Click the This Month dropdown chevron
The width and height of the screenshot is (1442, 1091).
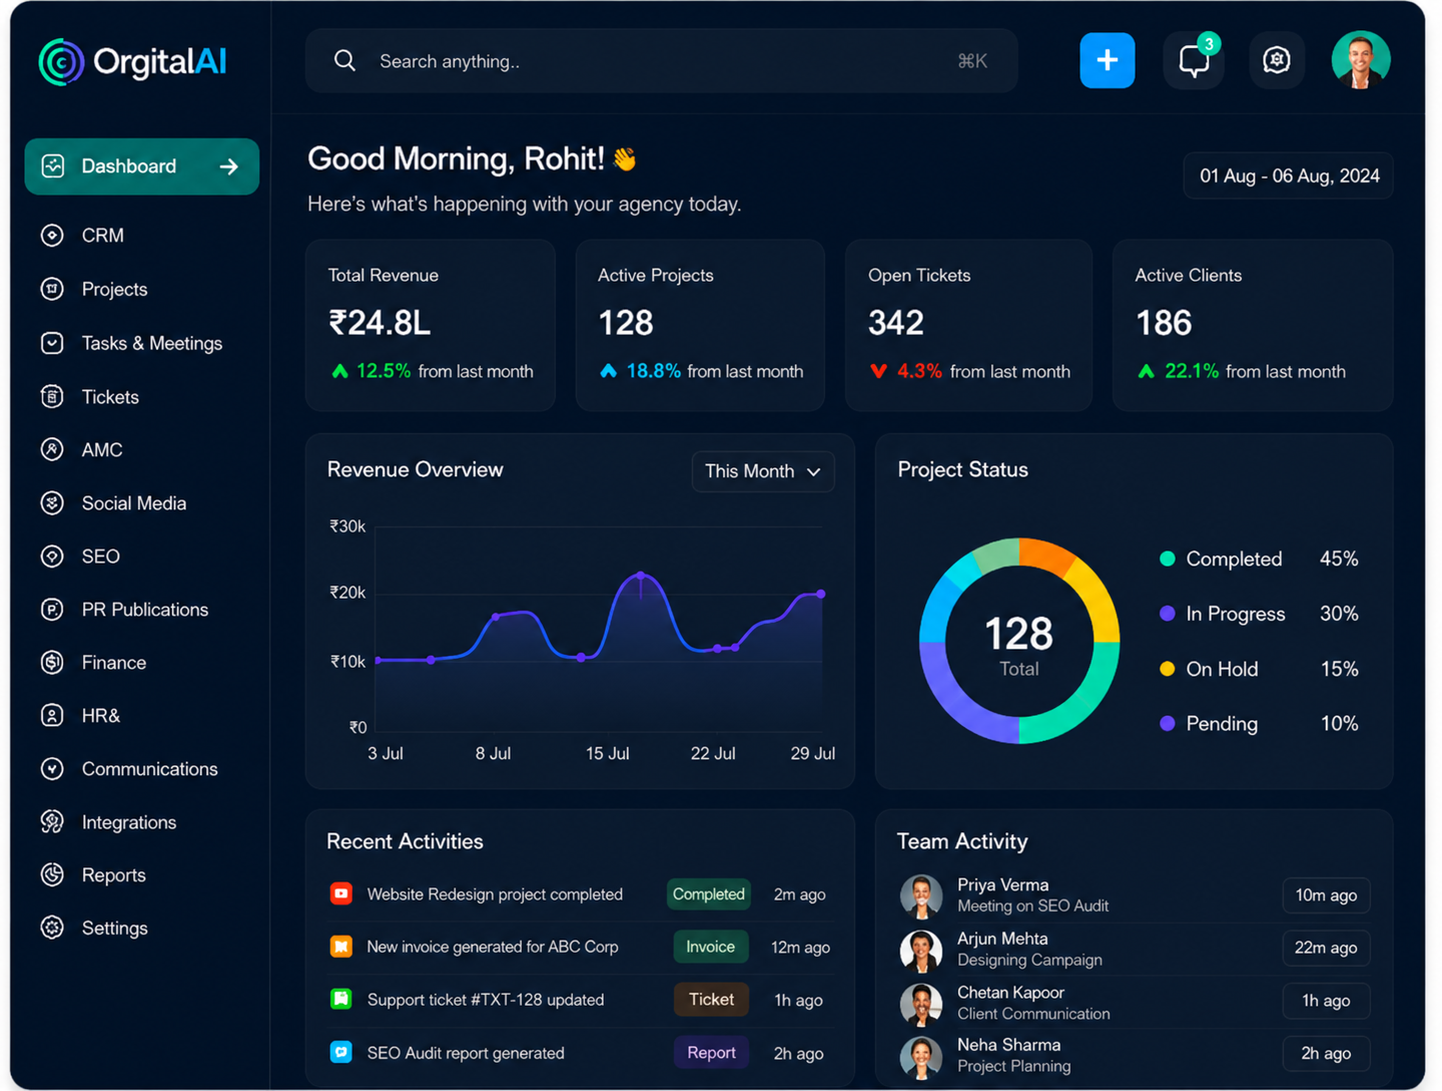(814, 472)
